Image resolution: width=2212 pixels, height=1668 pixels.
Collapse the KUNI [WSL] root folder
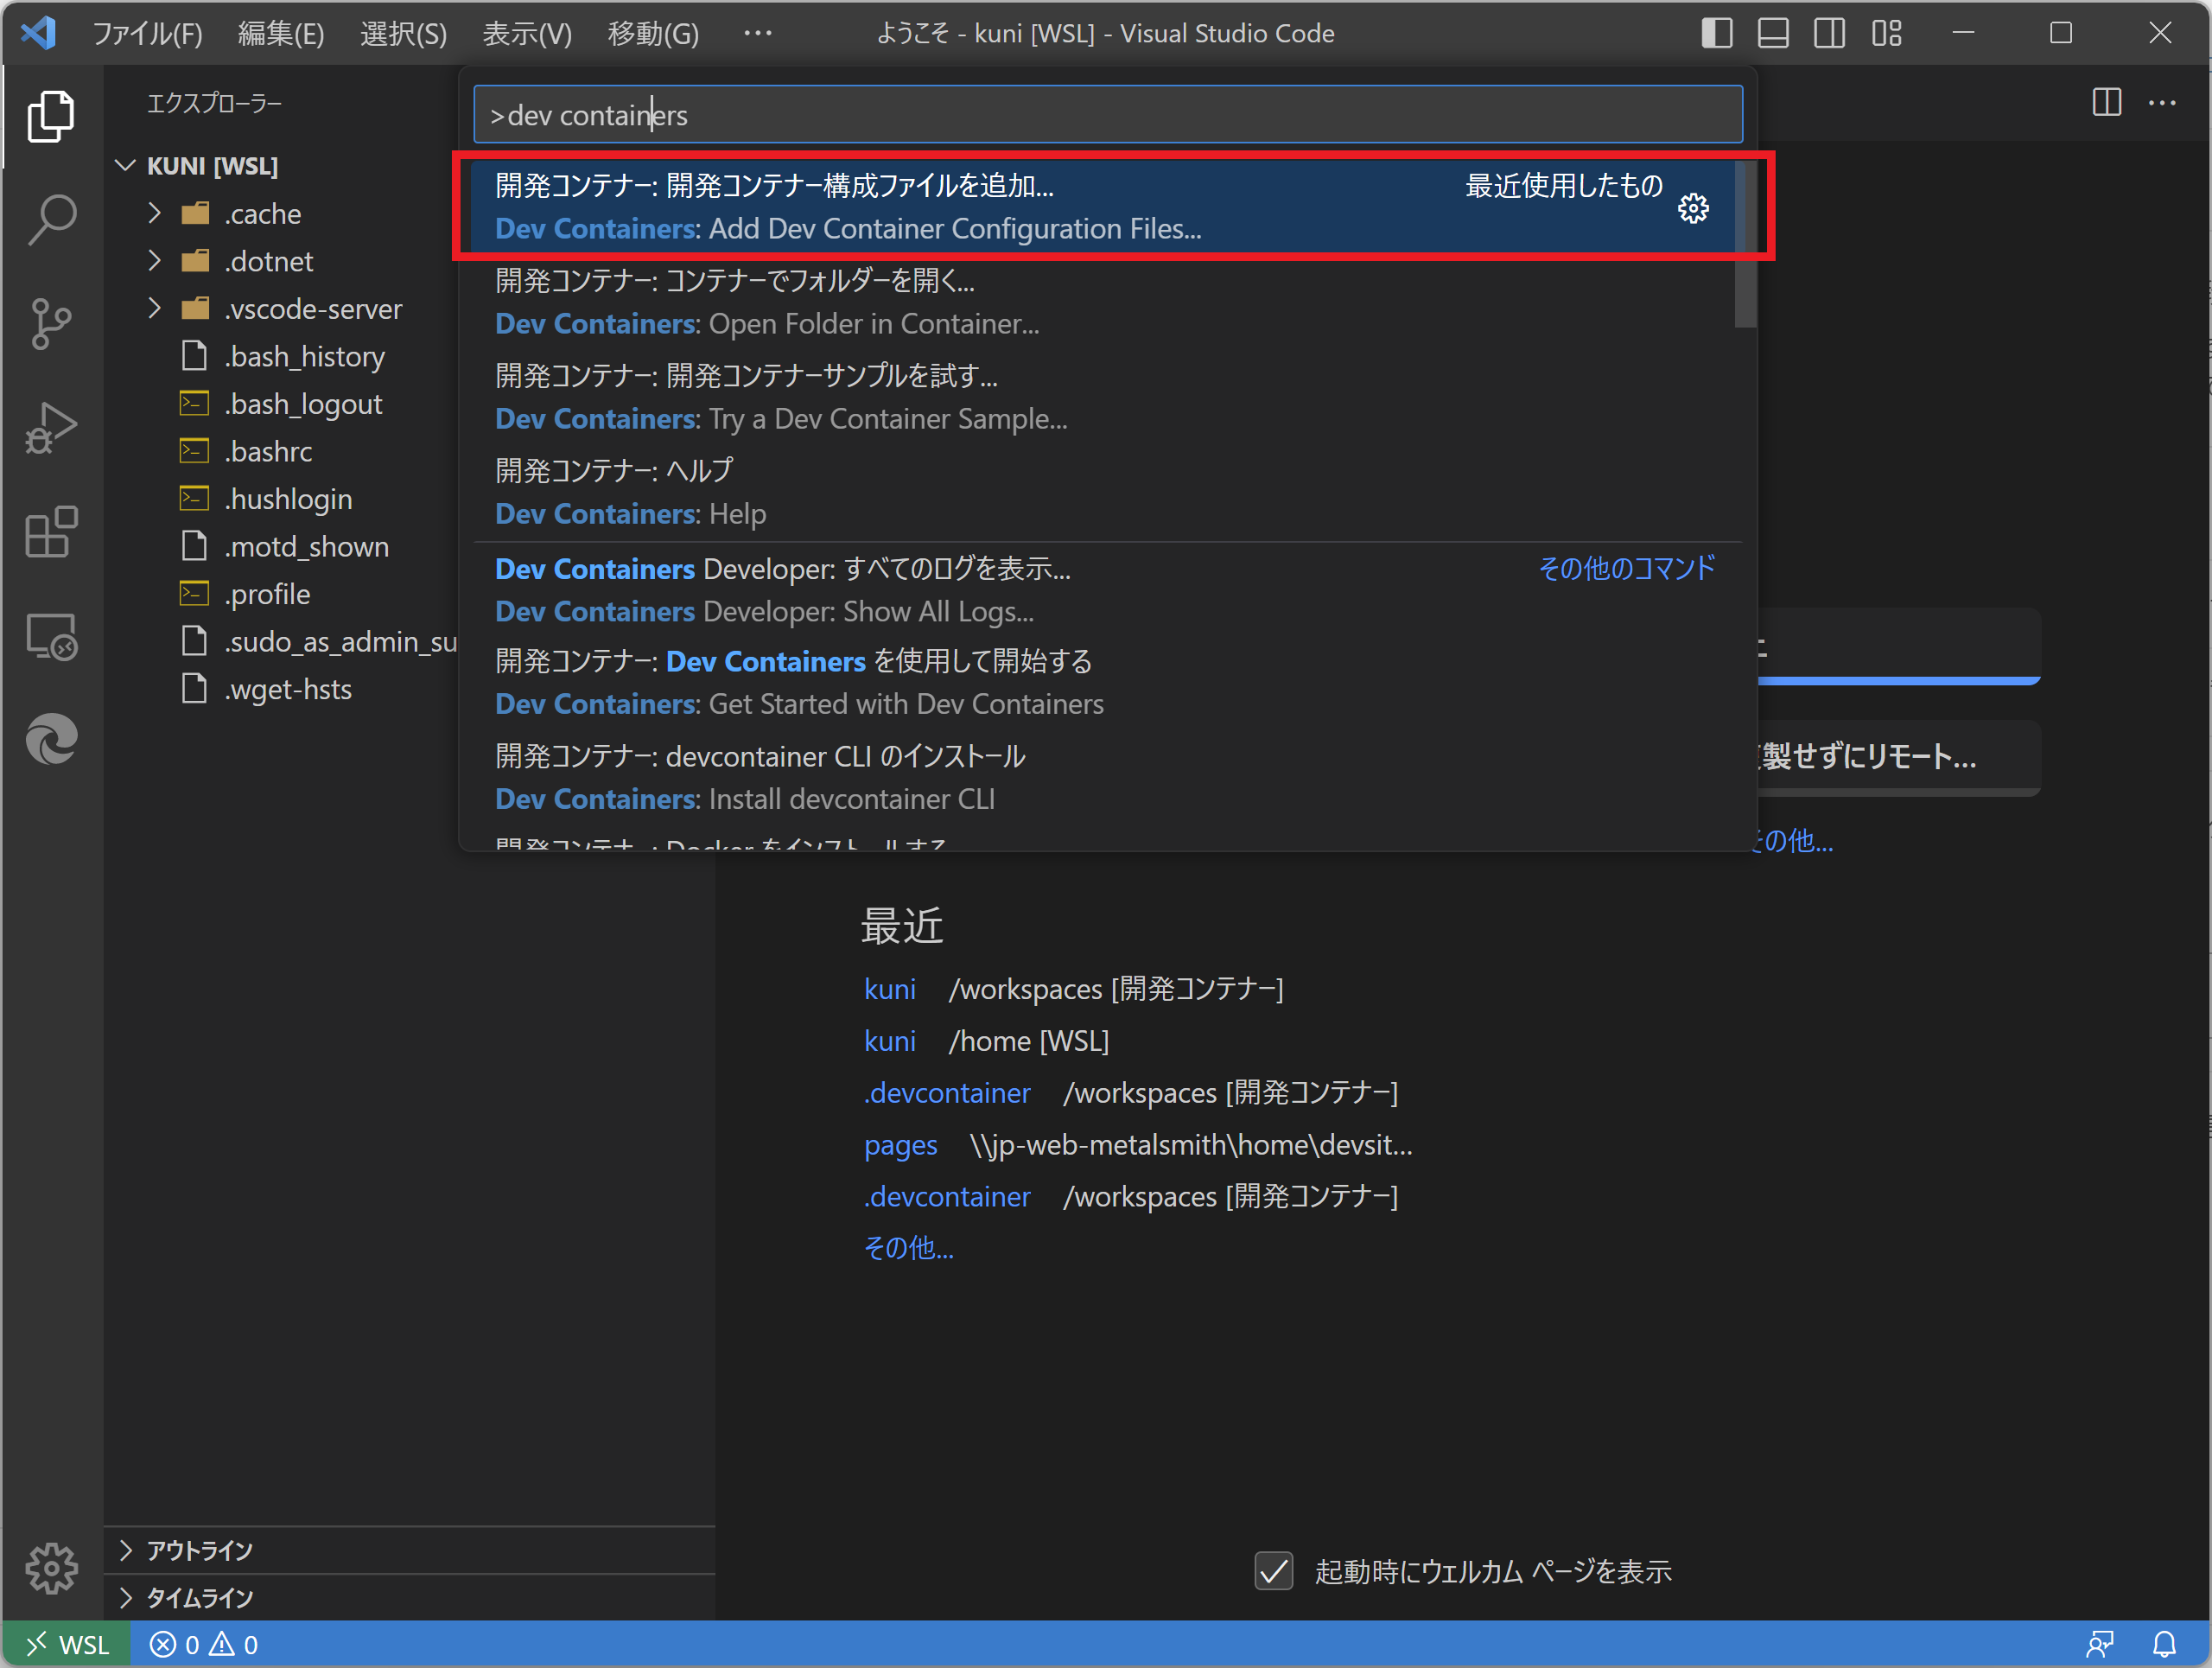pos(125,165)
